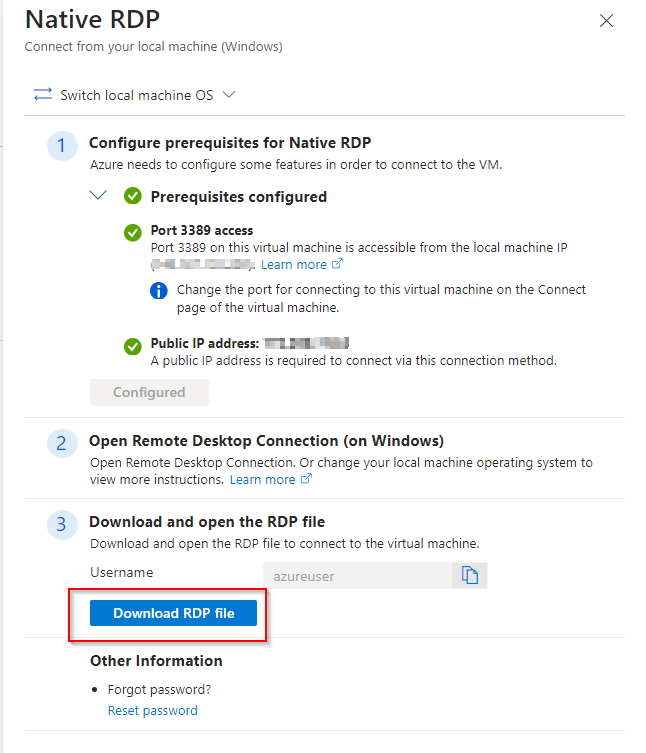Viewport: 646px width, 753px height.
Task: Open the Learn more link for port access
Action: (x=293, y=265)
